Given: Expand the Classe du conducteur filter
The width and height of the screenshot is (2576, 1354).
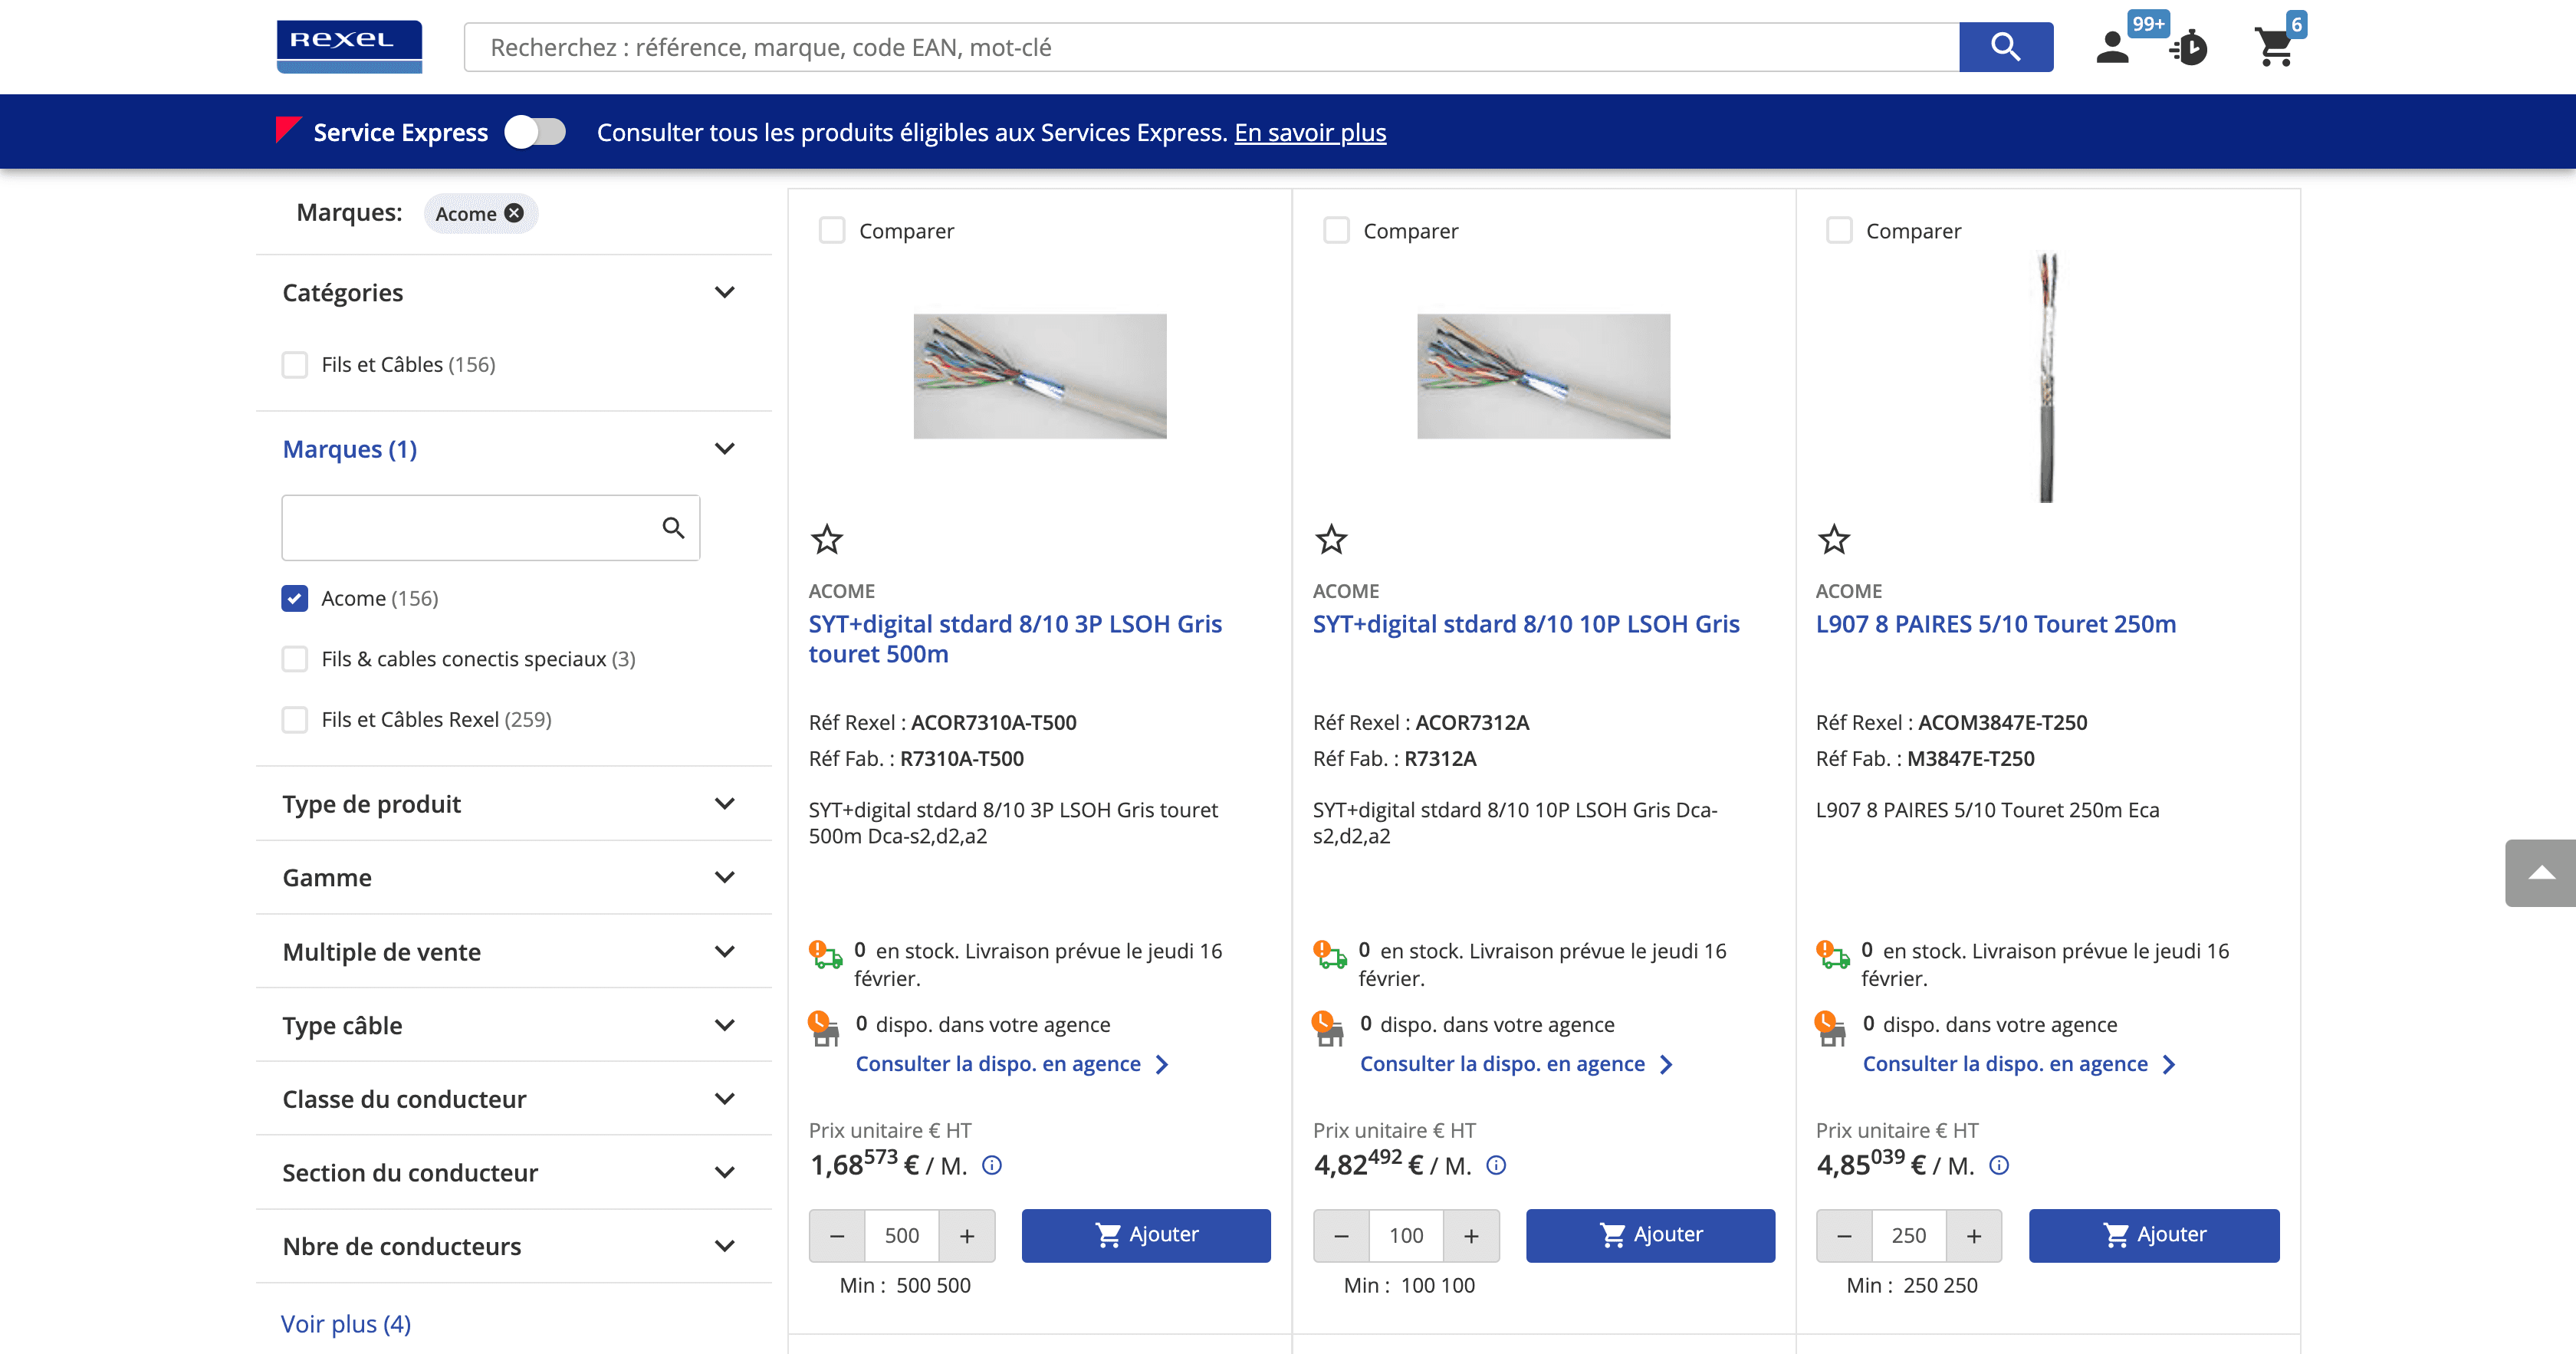Looking at the screenshot, I should pyautogui.click(x=725, y=1099).
